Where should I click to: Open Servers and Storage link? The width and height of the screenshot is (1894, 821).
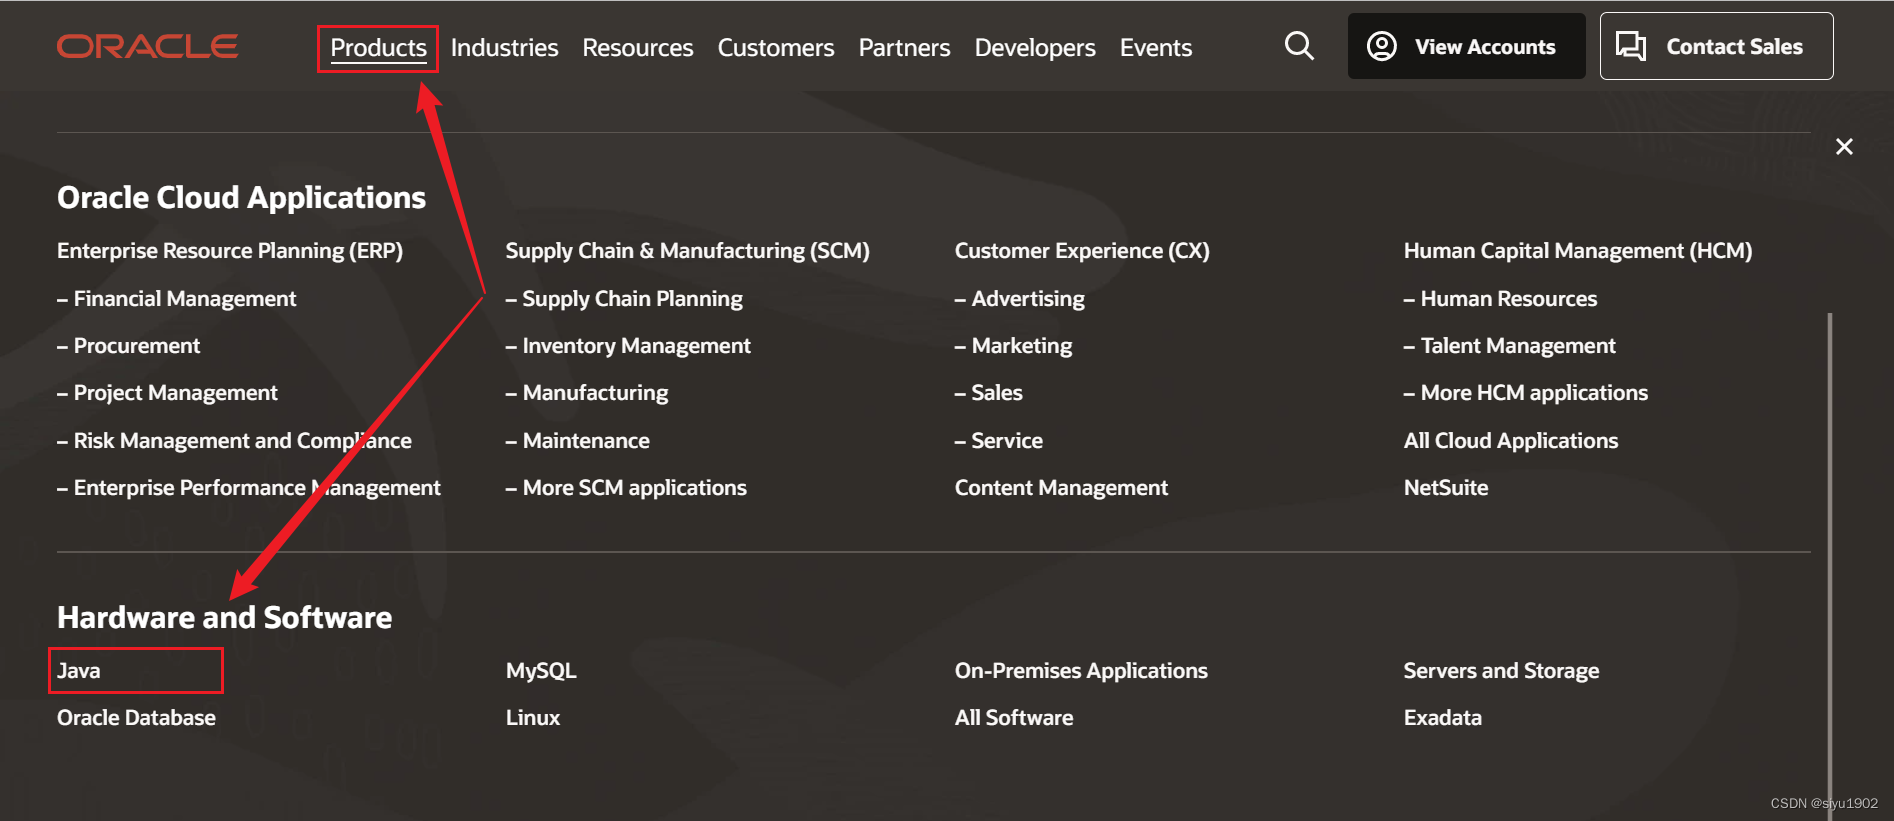(x=1501, y=671)
